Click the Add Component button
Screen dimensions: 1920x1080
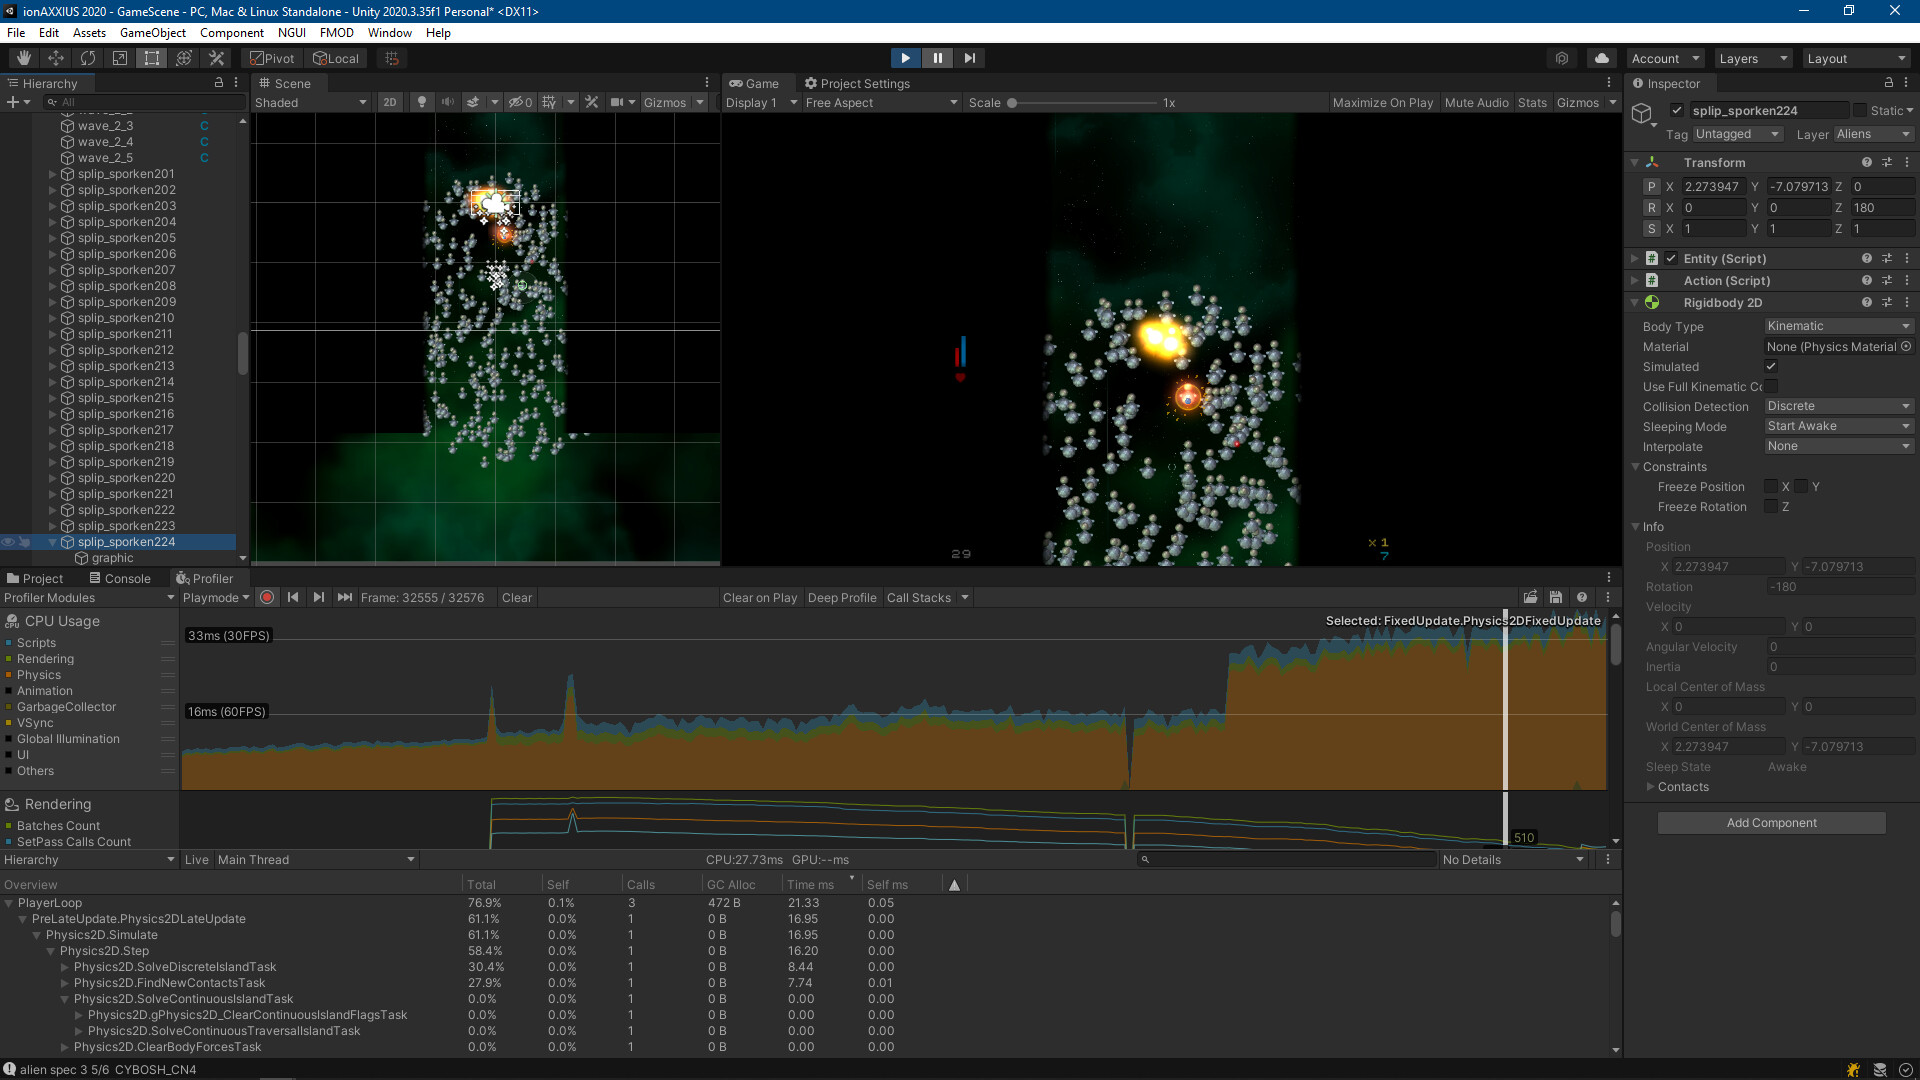1770,822
